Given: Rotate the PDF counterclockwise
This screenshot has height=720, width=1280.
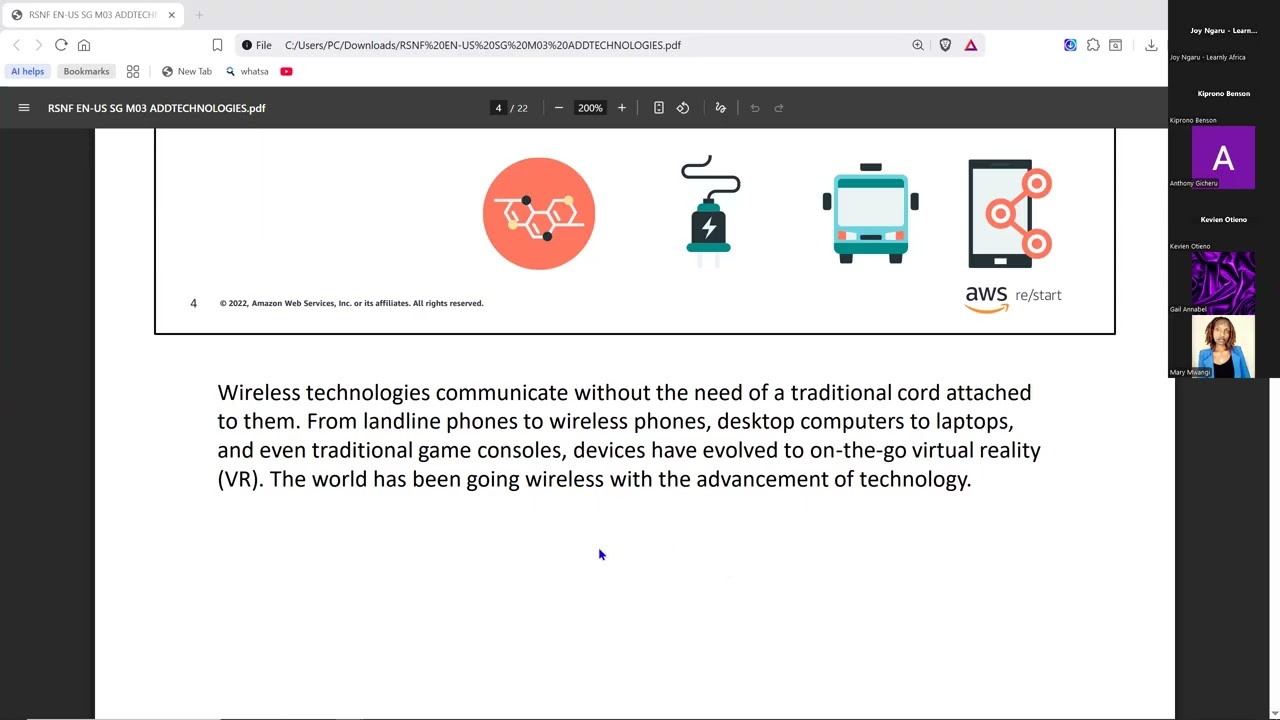Looking at the screenshot, I should pos(683,108).
